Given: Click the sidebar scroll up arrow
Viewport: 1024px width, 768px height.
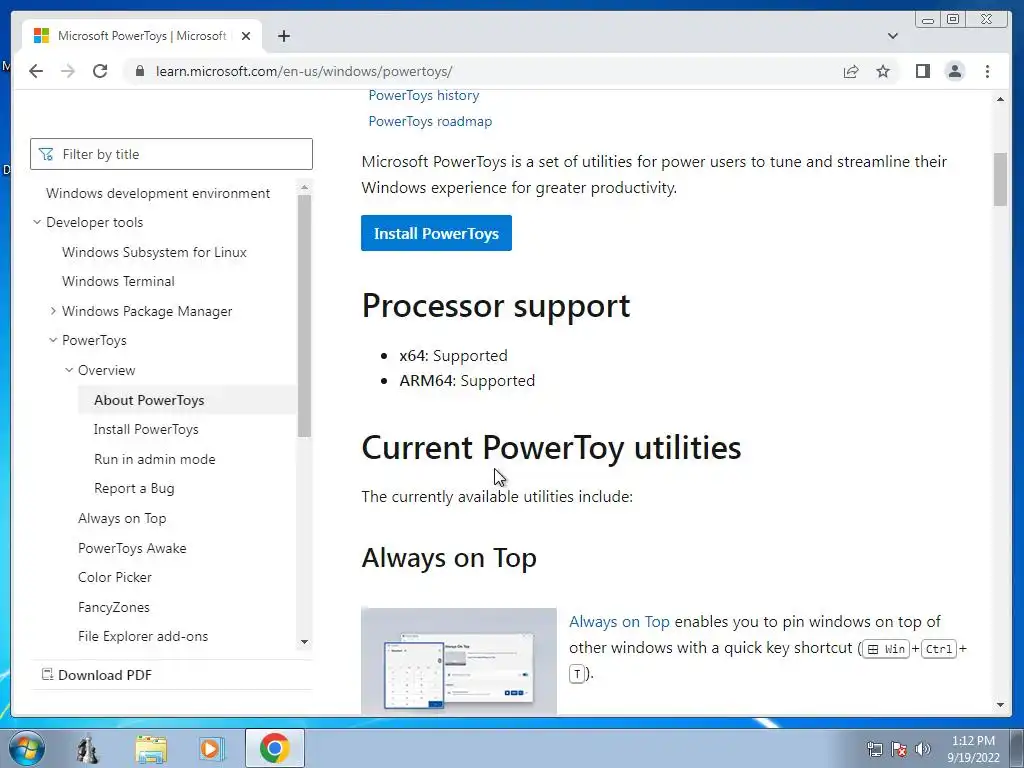Looking at the screenshot, I should tap(304, 187).
